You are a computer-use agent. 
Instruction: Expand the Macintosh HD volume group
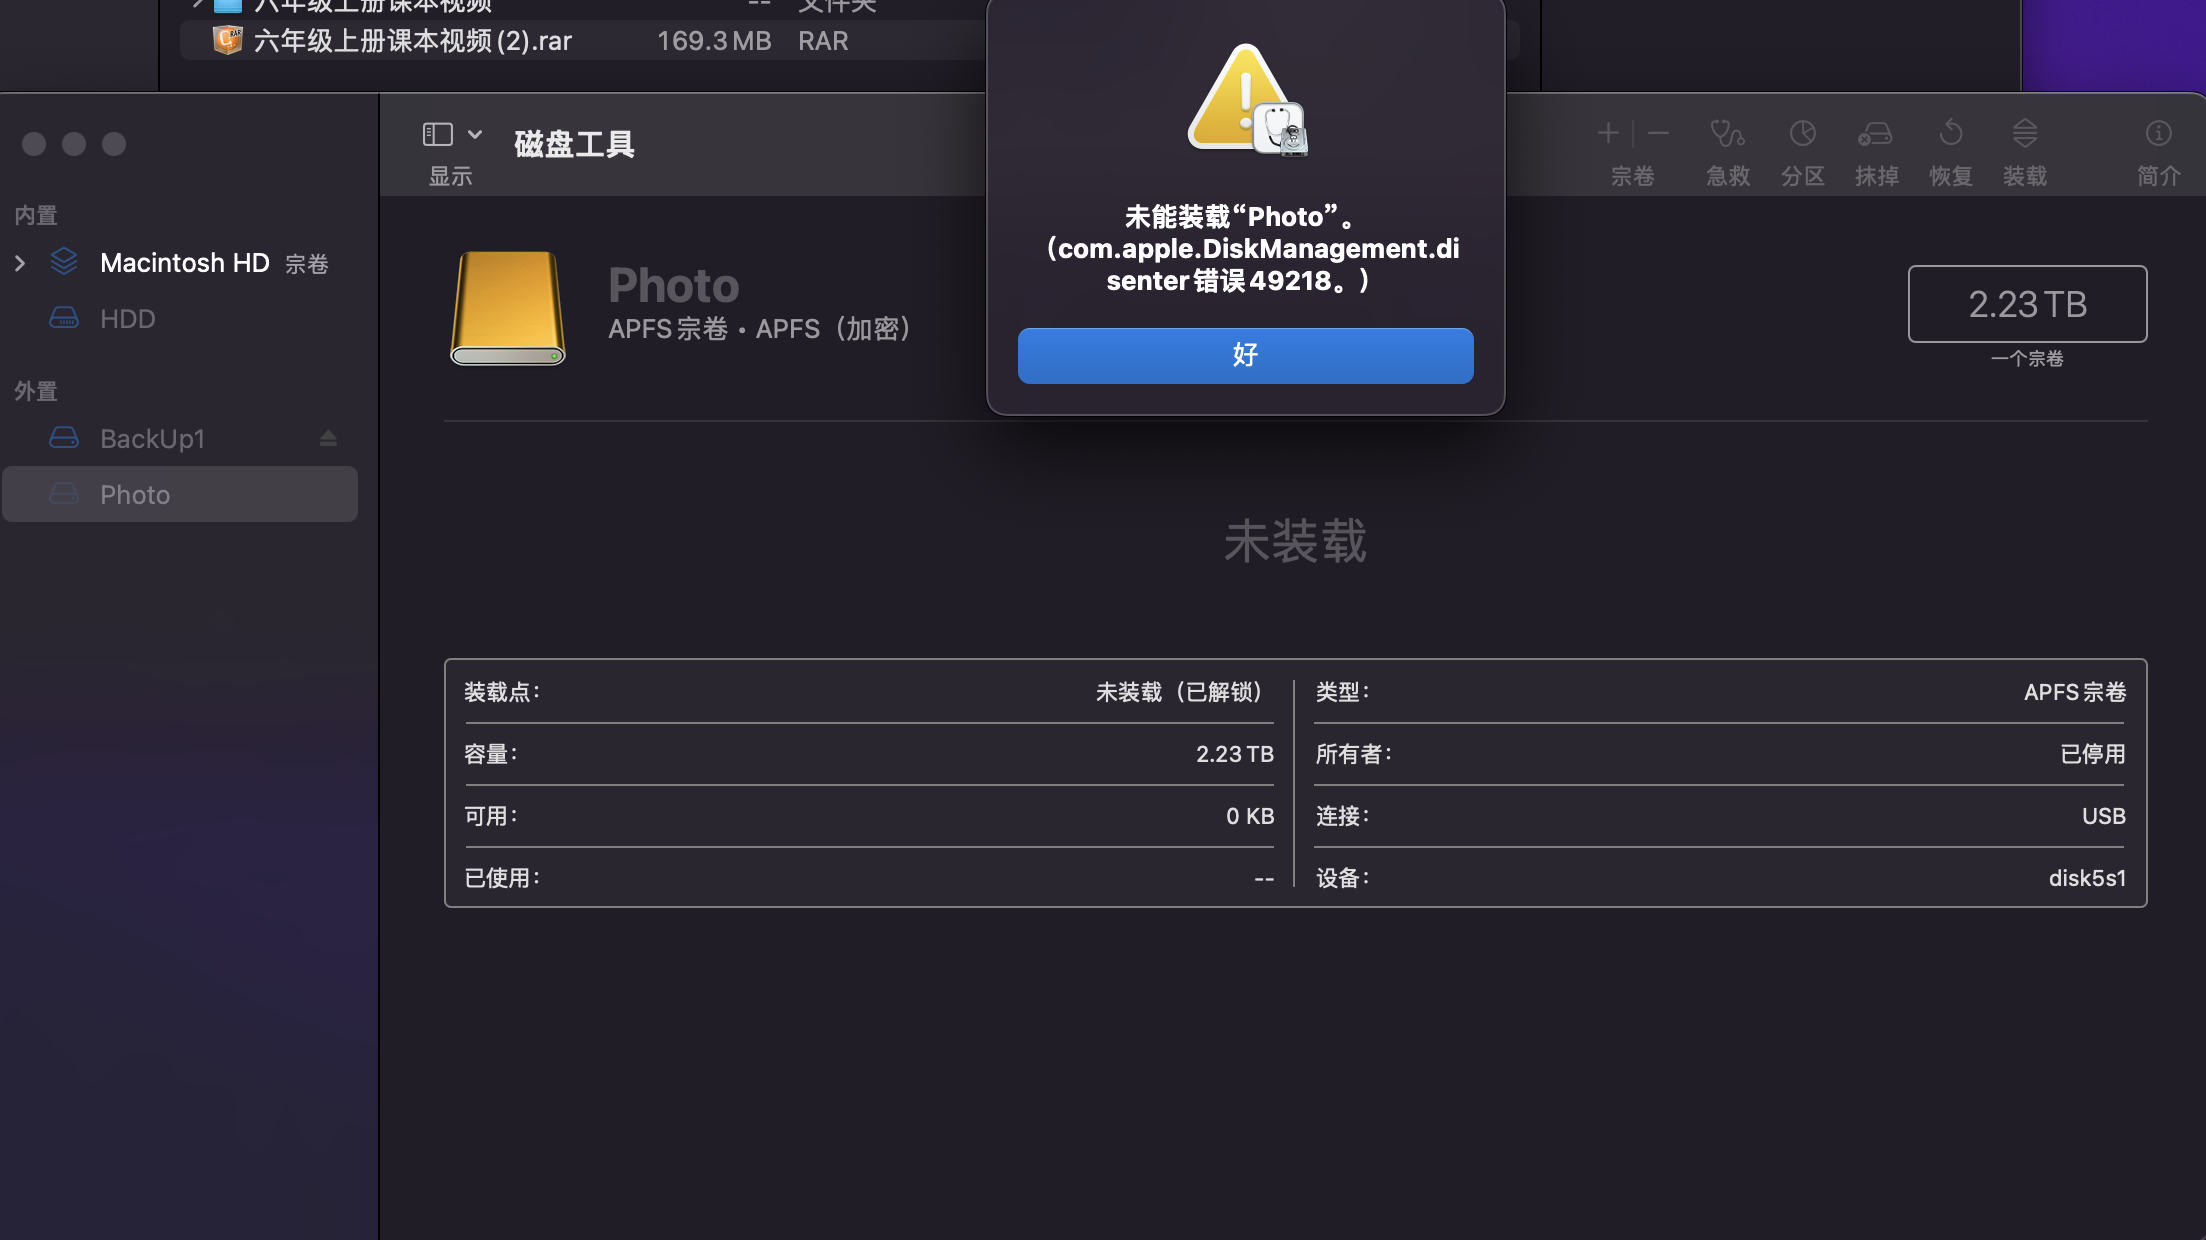click(x=20, y=263)
